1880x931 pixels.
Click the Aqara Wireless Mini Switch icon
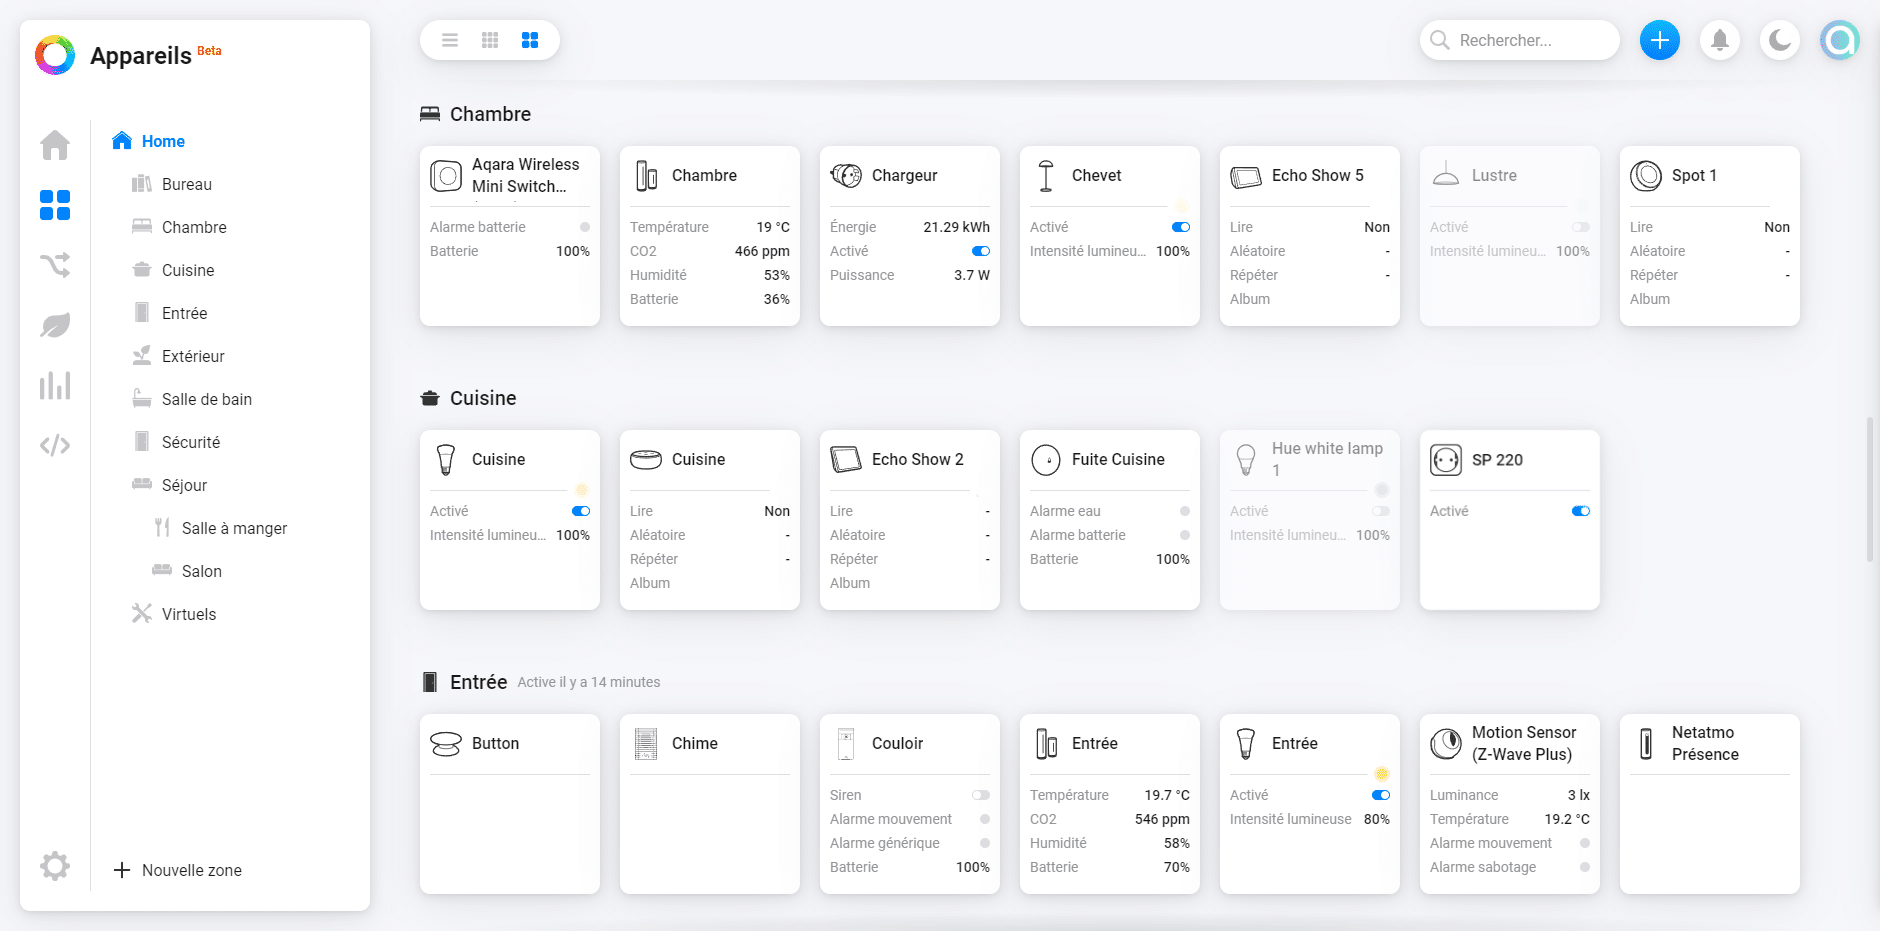[446, 176]
